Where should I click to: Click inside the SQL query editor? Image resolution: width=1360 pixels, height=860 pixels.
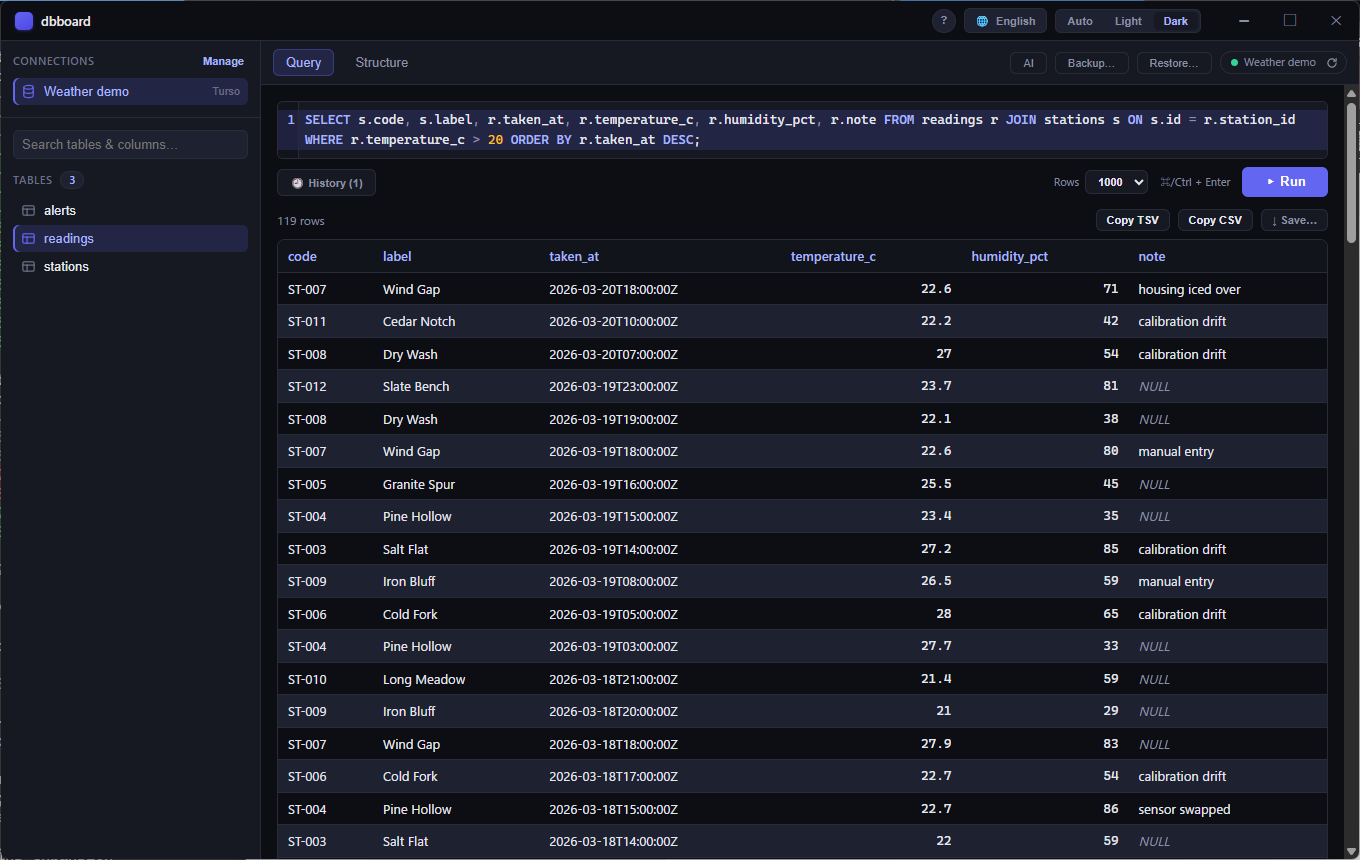click(x=802, y=130)
